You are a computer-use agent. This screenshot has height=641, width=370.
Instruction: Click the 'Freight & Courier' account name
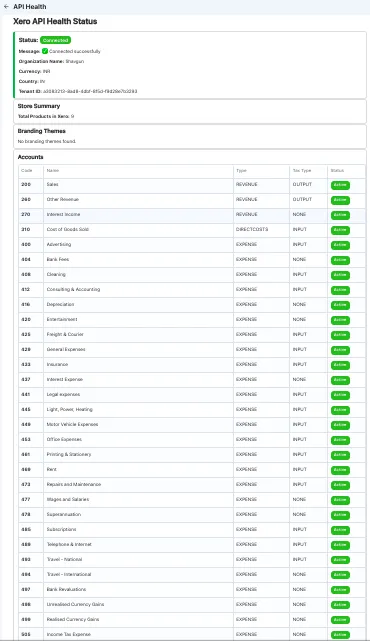pos(65,334)
